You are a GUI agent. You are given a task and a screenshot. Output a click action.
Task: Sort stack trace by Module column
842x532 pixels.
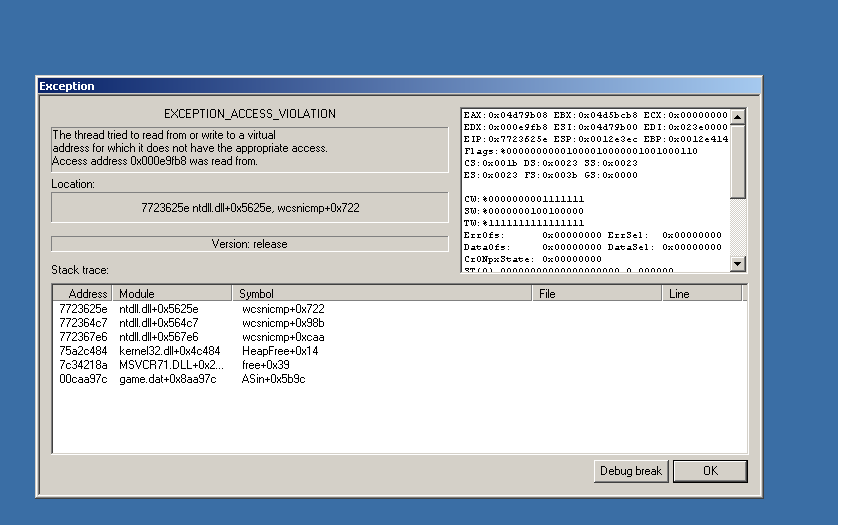click(172, 294)
